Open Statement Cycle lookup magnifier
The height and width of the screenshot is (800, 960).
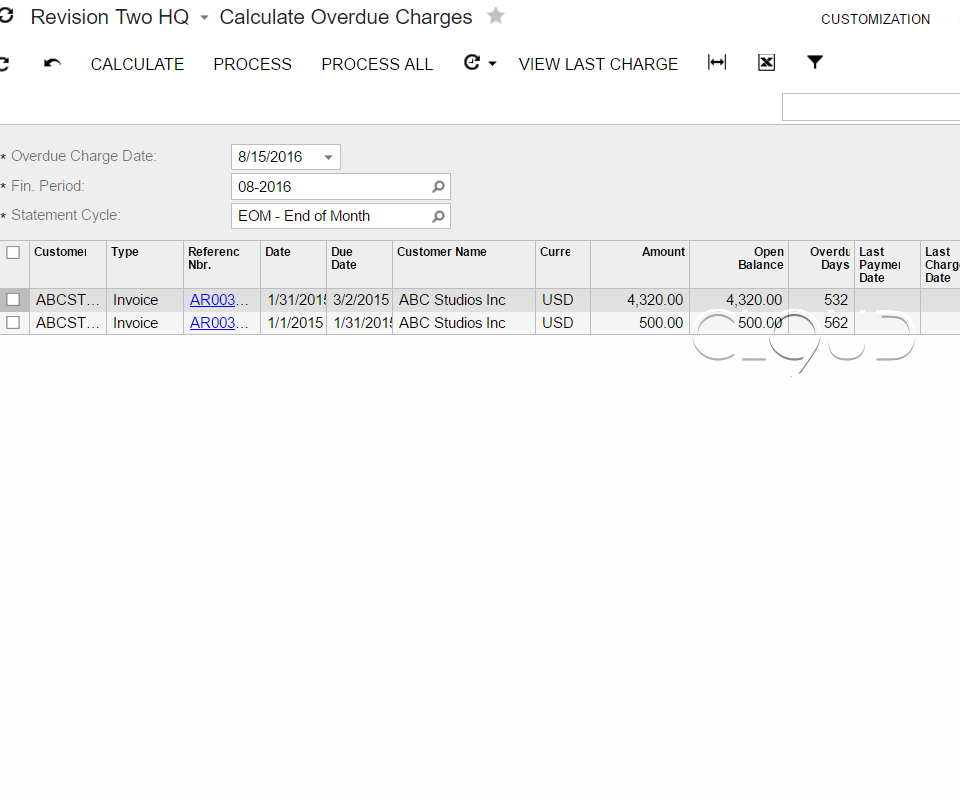click(x=438, y=216)
